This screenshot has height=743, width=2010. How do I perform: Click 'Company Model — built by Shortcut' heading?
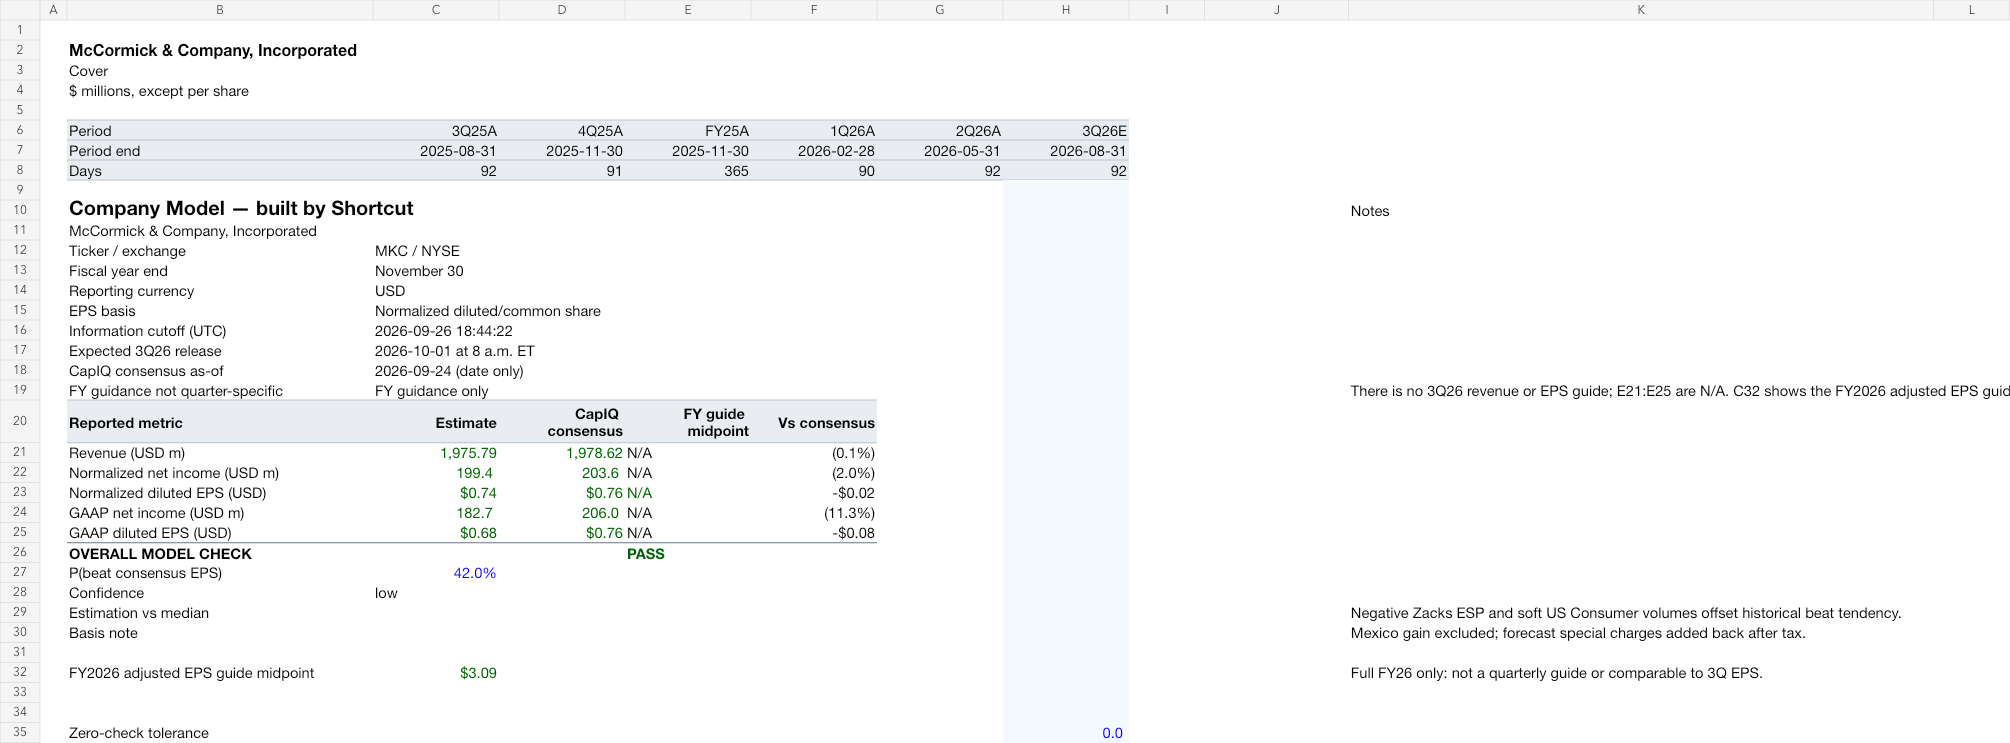[241, 208]
